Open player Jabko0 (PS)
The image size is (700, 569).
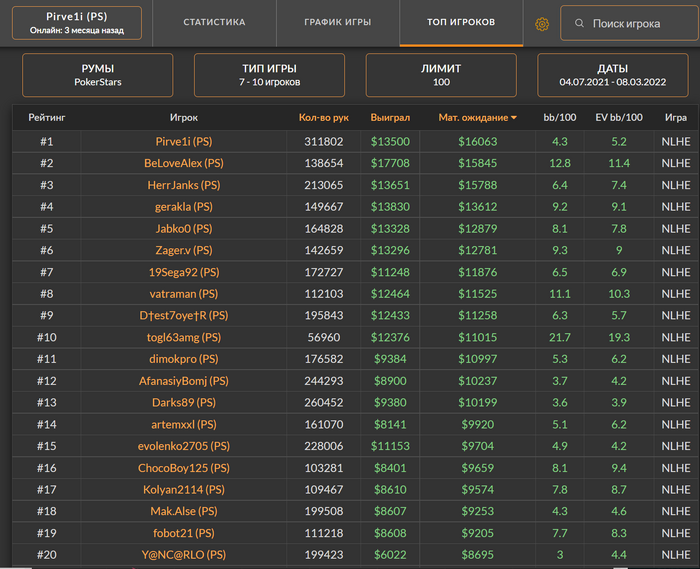tap(184, 228)
